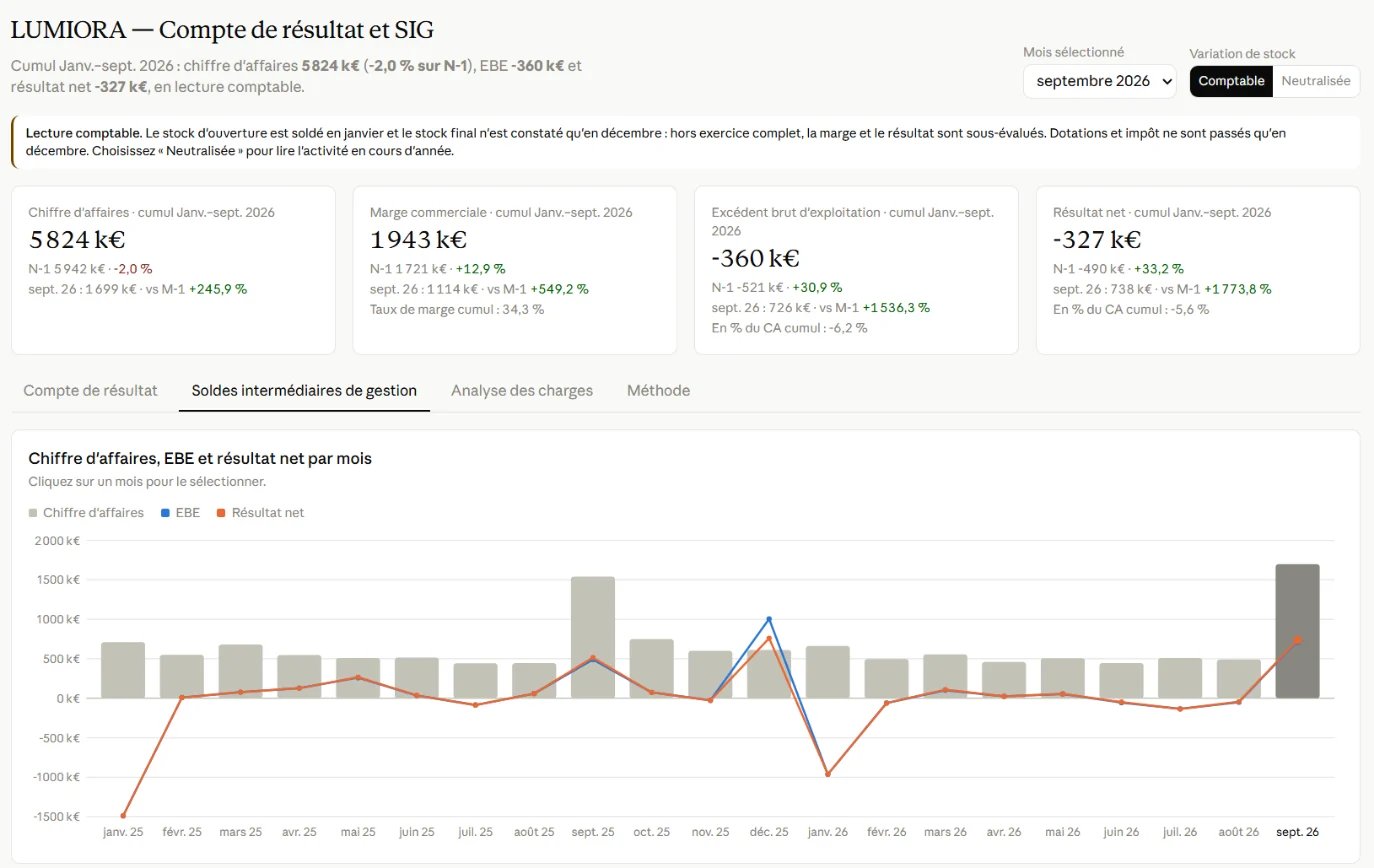Open the Compte de résultat tab

[90, 390]
